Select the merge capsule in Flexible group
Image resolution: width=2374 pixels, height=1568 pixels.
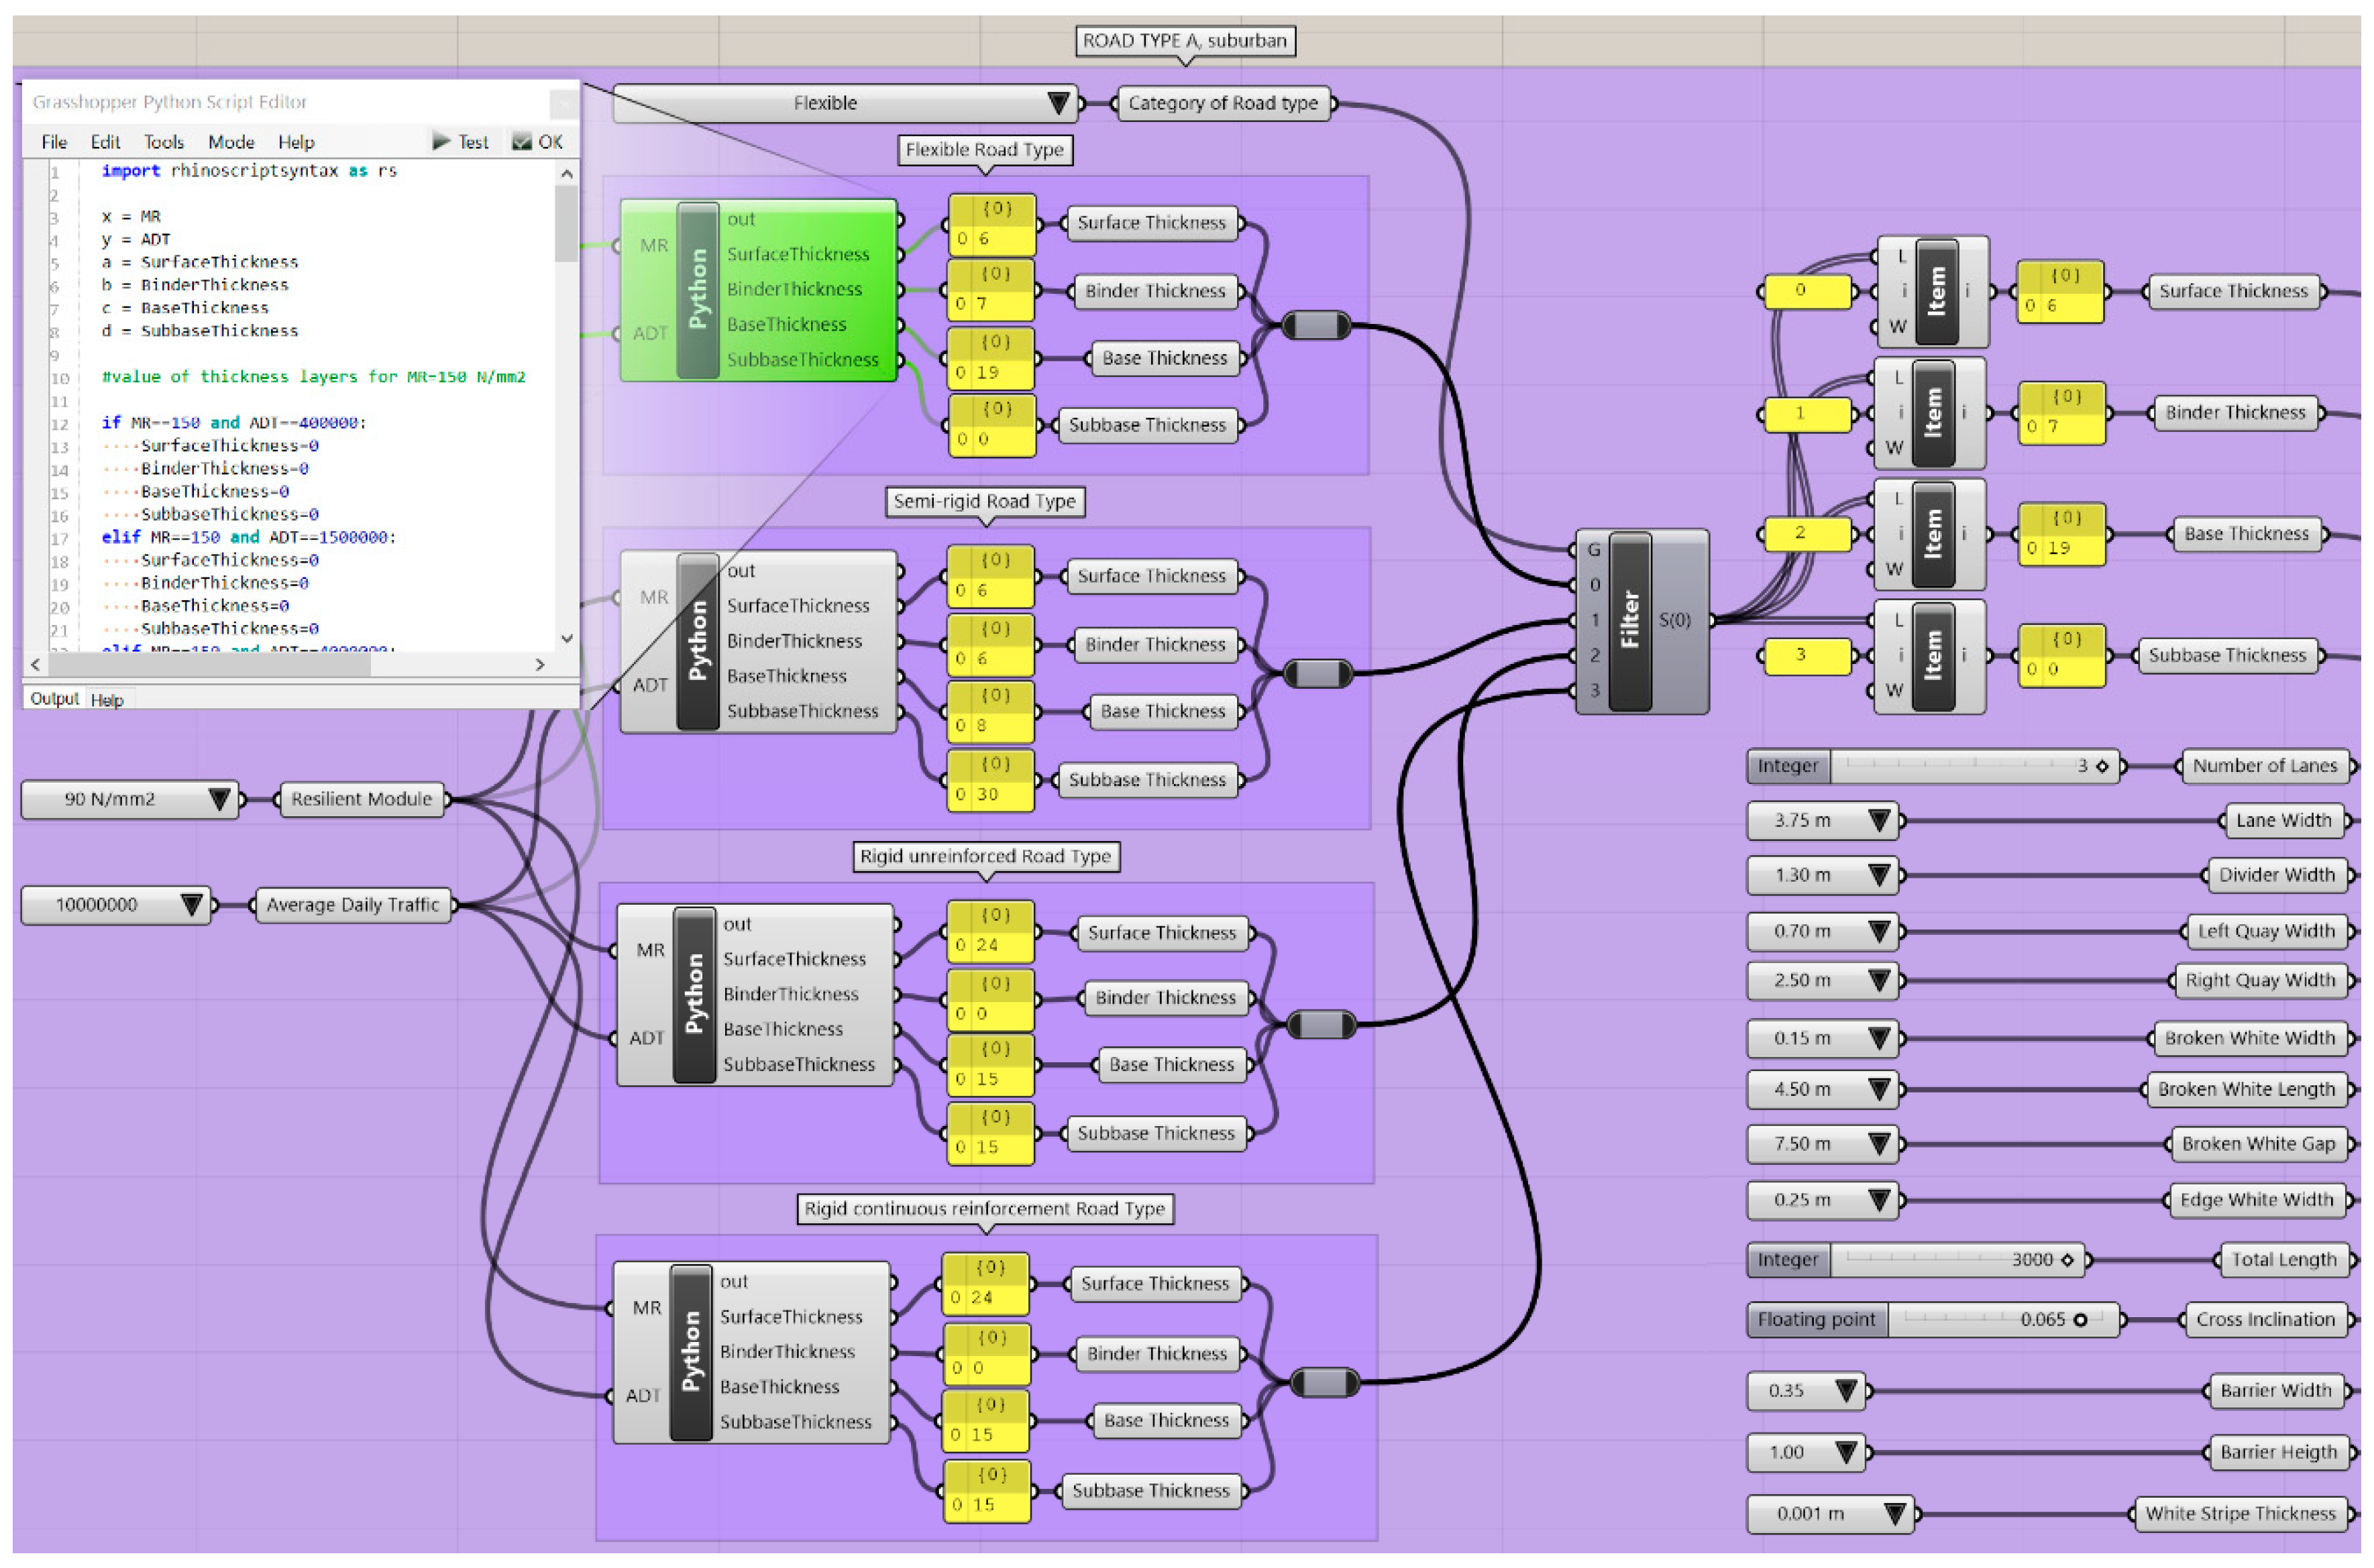coord(1316,325)
